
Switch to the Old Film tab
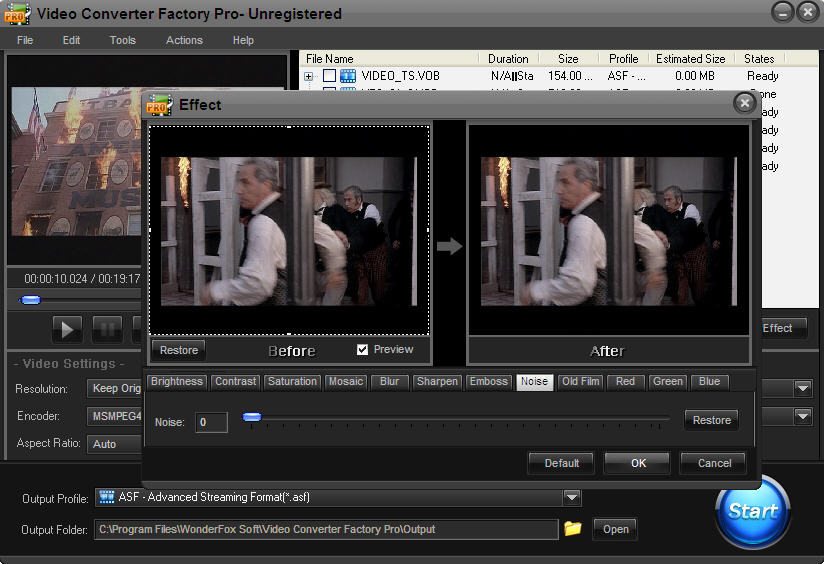[580, 382]
